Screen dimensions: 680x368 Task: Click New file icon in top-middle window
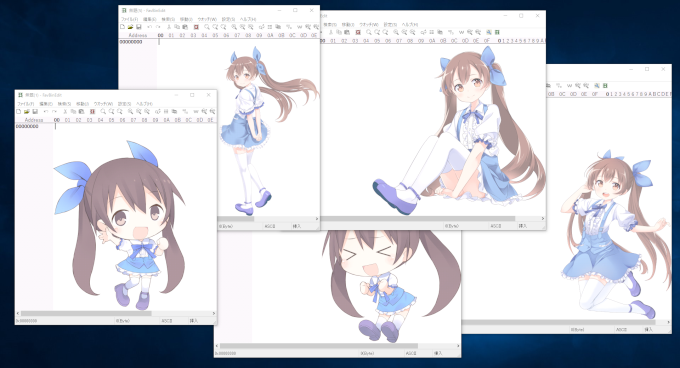(122, 27)
